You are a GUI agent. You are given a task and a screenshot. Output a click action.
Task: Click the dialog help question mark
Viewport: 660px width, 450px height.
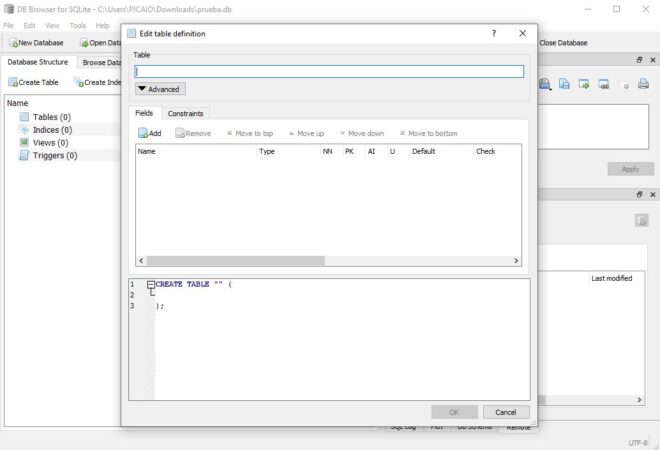(494, 33)
